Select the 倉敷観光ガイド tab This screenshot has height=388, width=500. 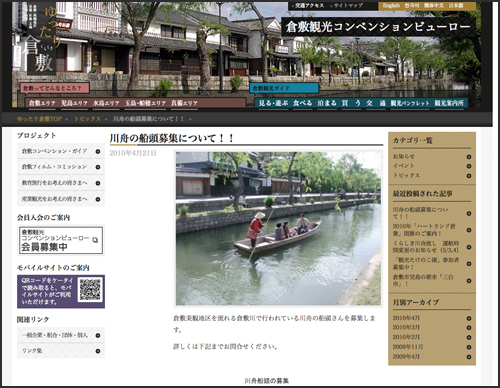coord(284,88)
